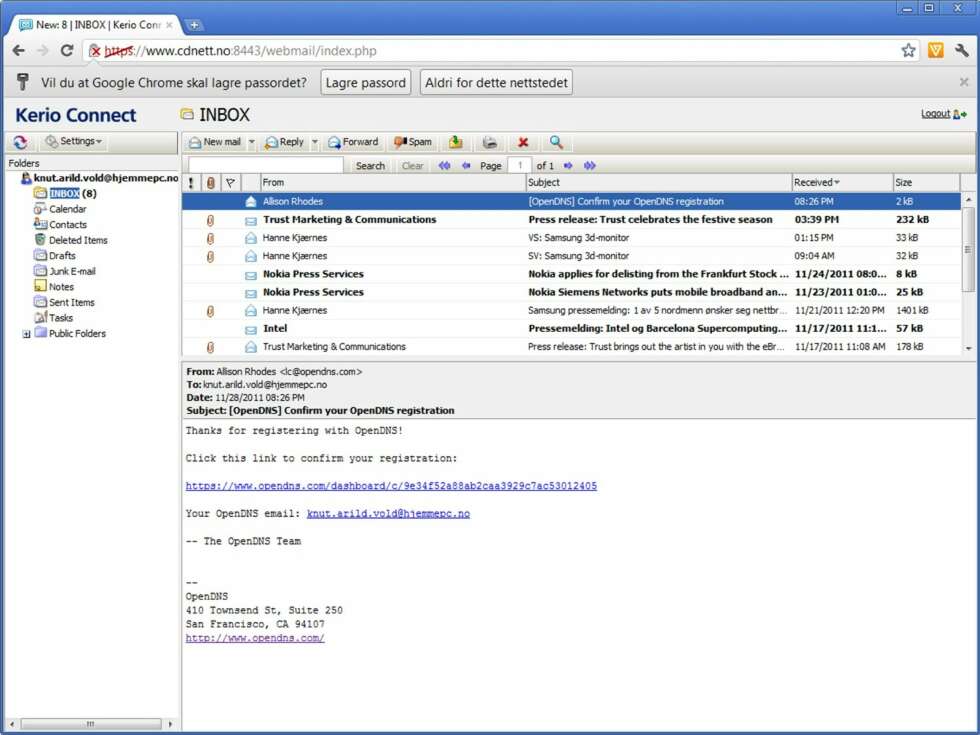Open Nokia Siemens Networks mobile broadband message

(571, 292)
